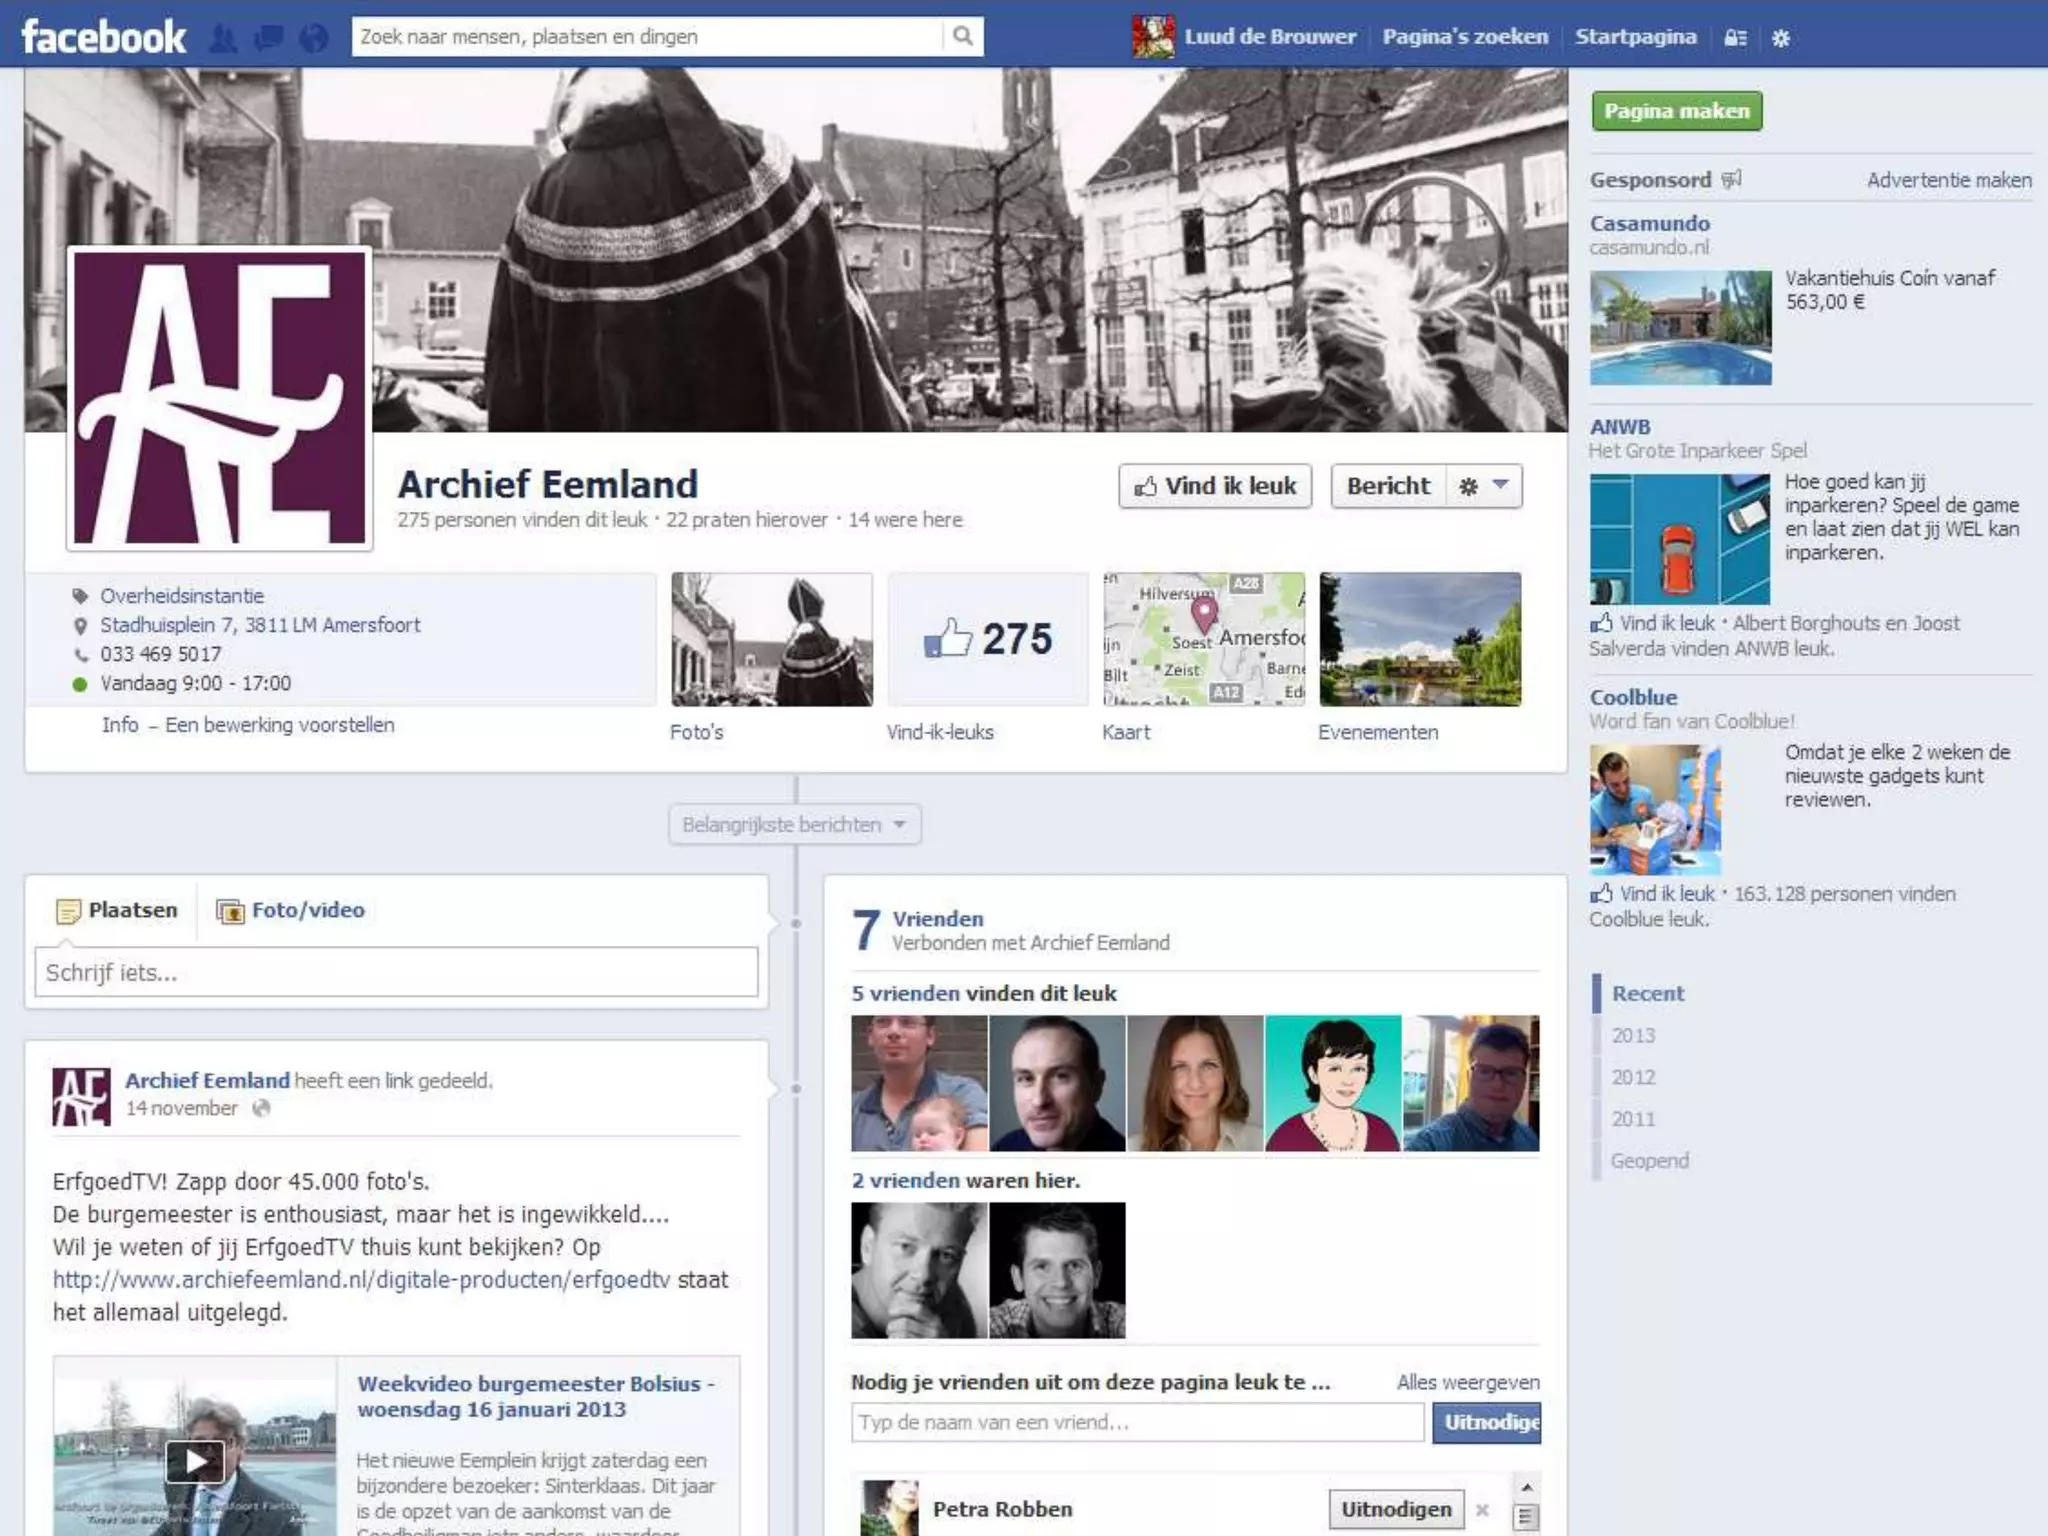Open the archiefeemland.nl erfgoedtv link
Screen dimensions: 2048x1536
(x=361, y=1280)
